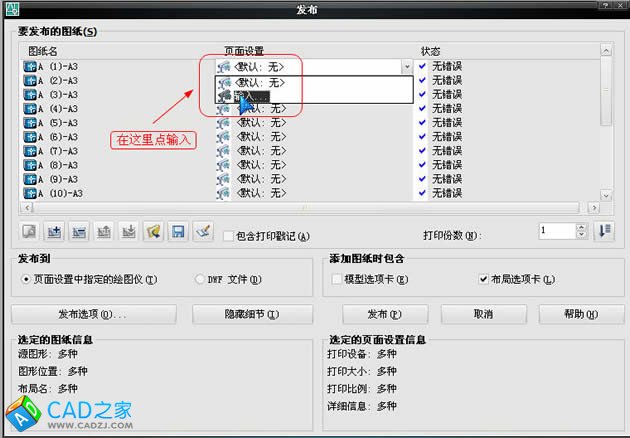Click the 状态 column header
This screenshot has height=438, width=630.
(x=431, y=50)
